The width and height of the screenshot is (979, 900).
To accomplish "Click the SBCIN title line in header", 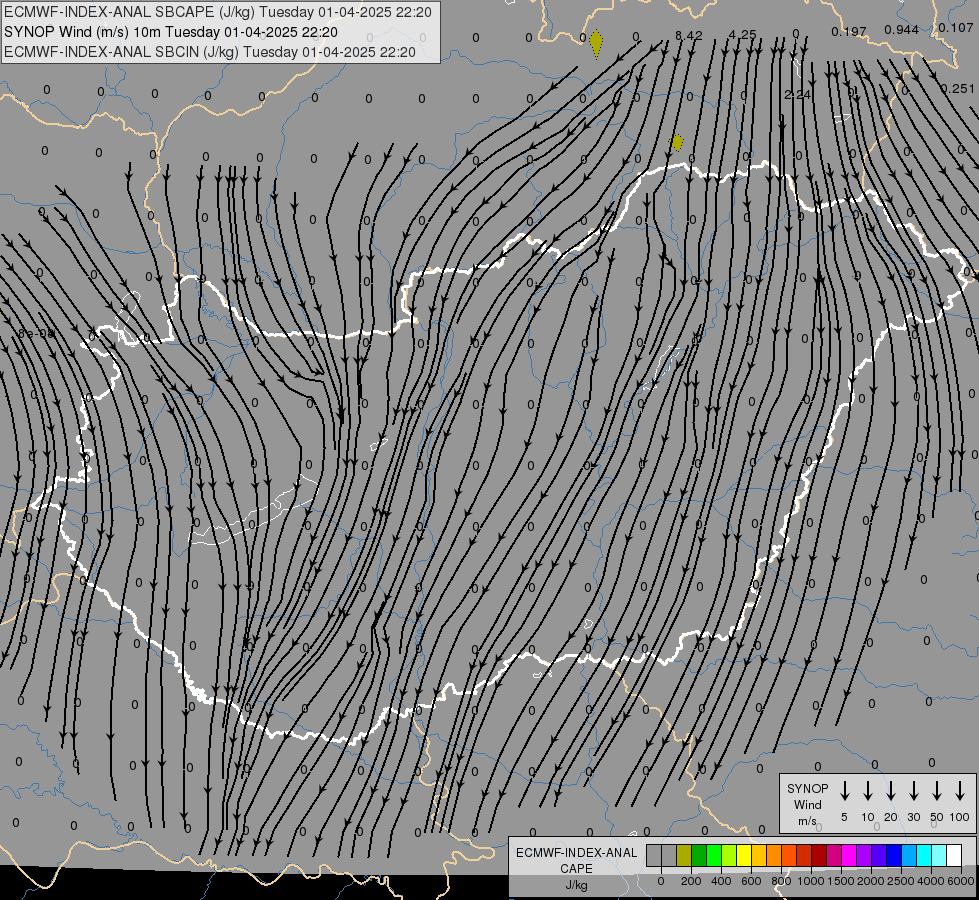I will [210, 52].
